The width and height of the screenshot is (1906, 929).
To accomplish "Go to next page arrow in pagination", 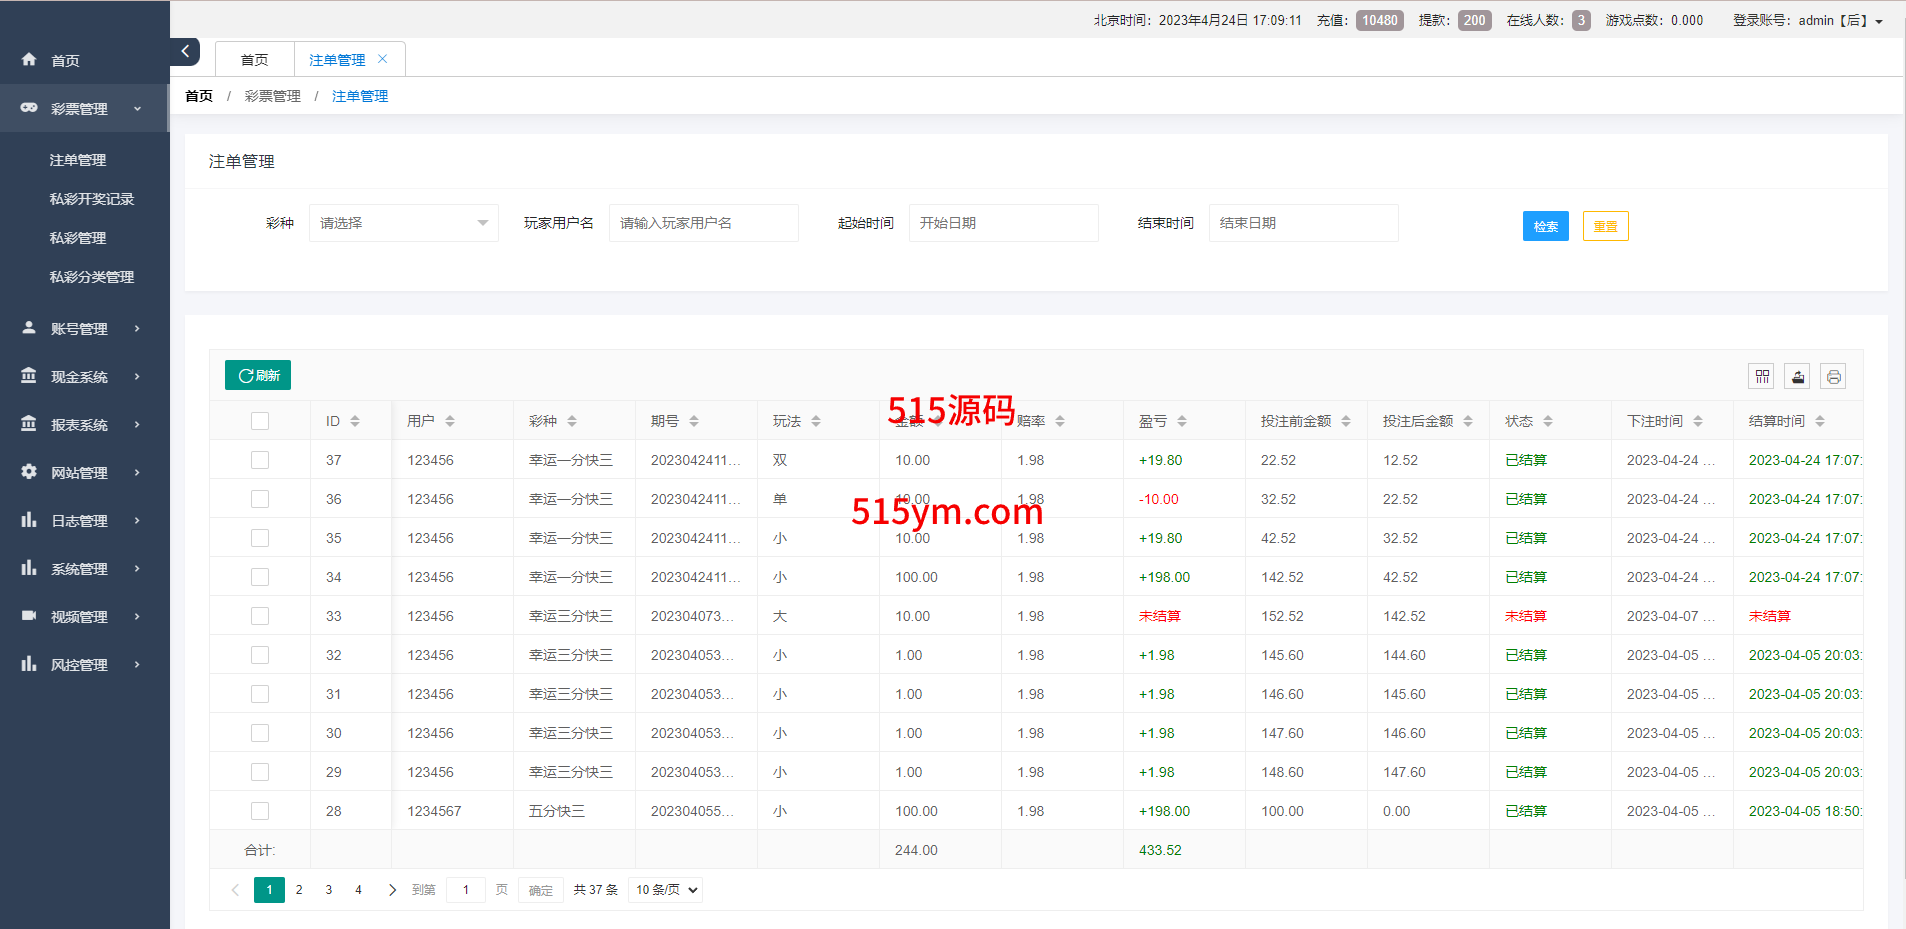I will tap(392, 889).
